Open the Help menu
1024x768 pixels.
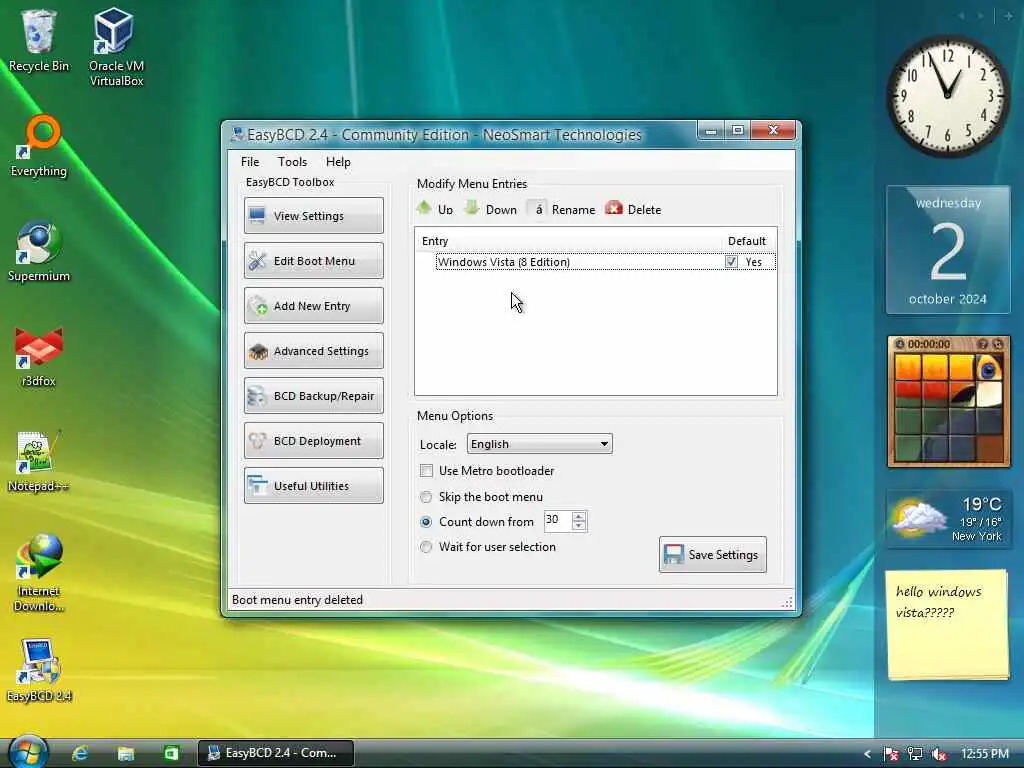(338, 161)
